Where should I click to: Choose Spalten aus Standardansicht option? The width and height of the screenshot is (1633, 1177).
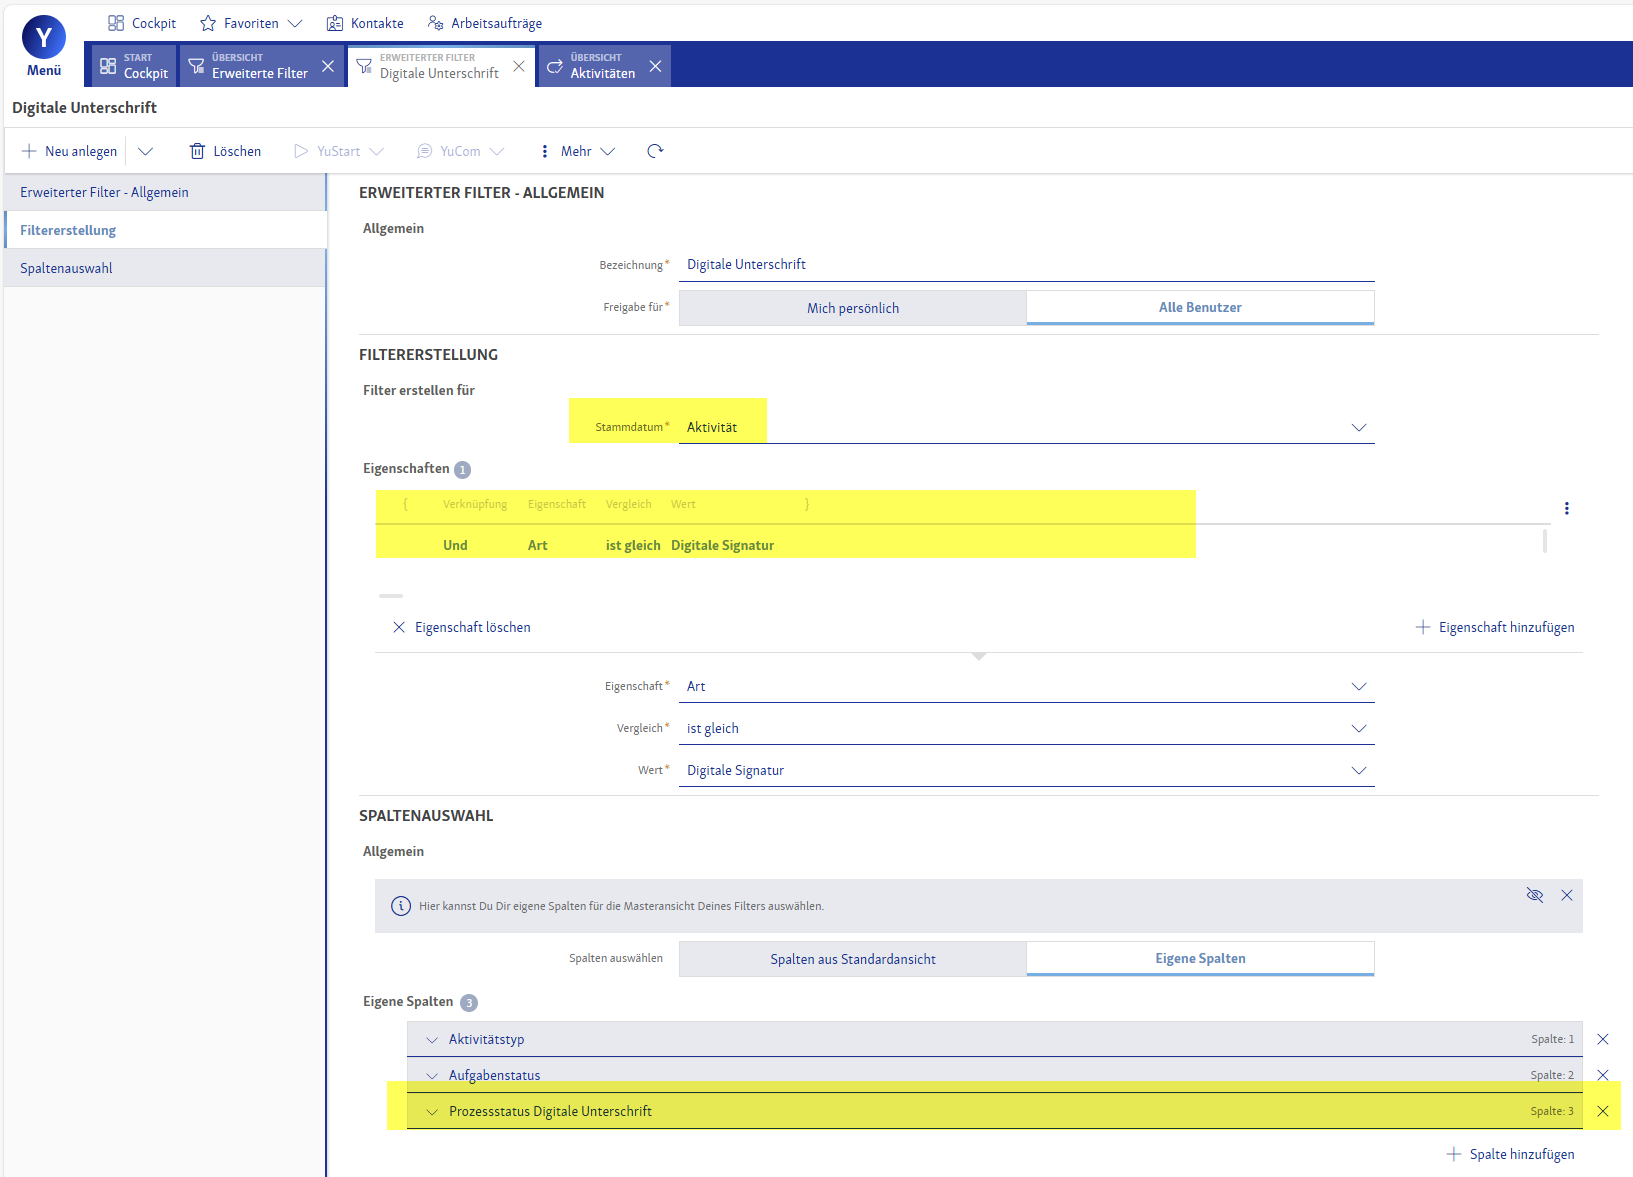852,959
